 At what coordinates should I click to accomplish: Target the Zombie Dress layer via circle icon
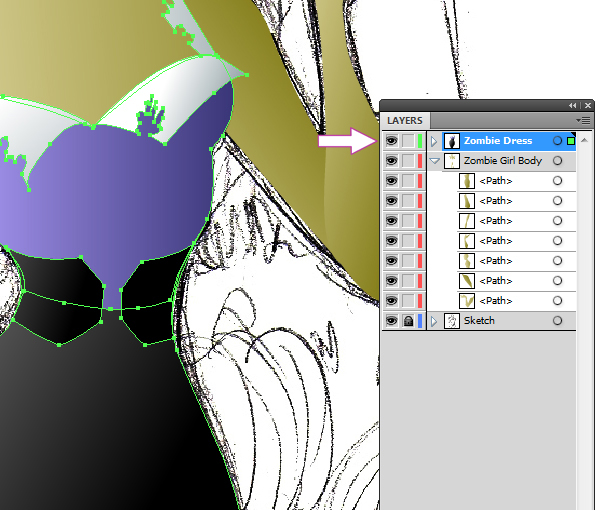coord(558,141)
